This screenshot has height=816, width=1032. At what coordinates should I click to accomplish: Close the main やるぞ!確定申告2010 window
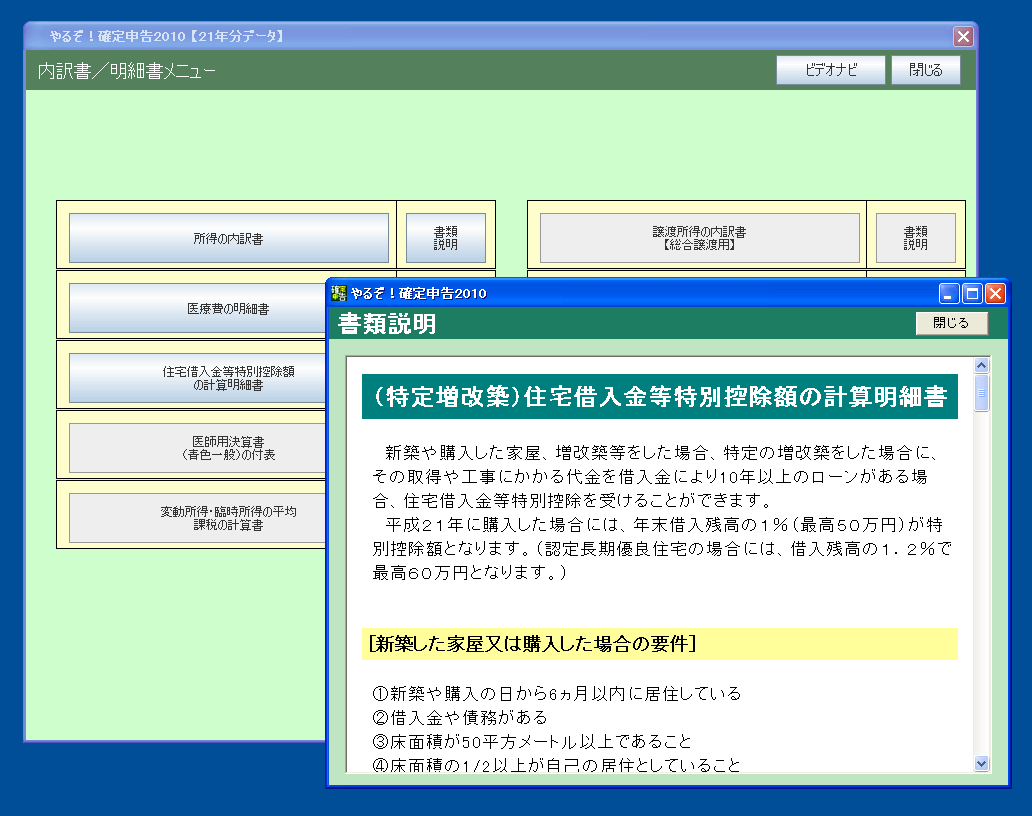pyautogui.click(x=964, y=36)
